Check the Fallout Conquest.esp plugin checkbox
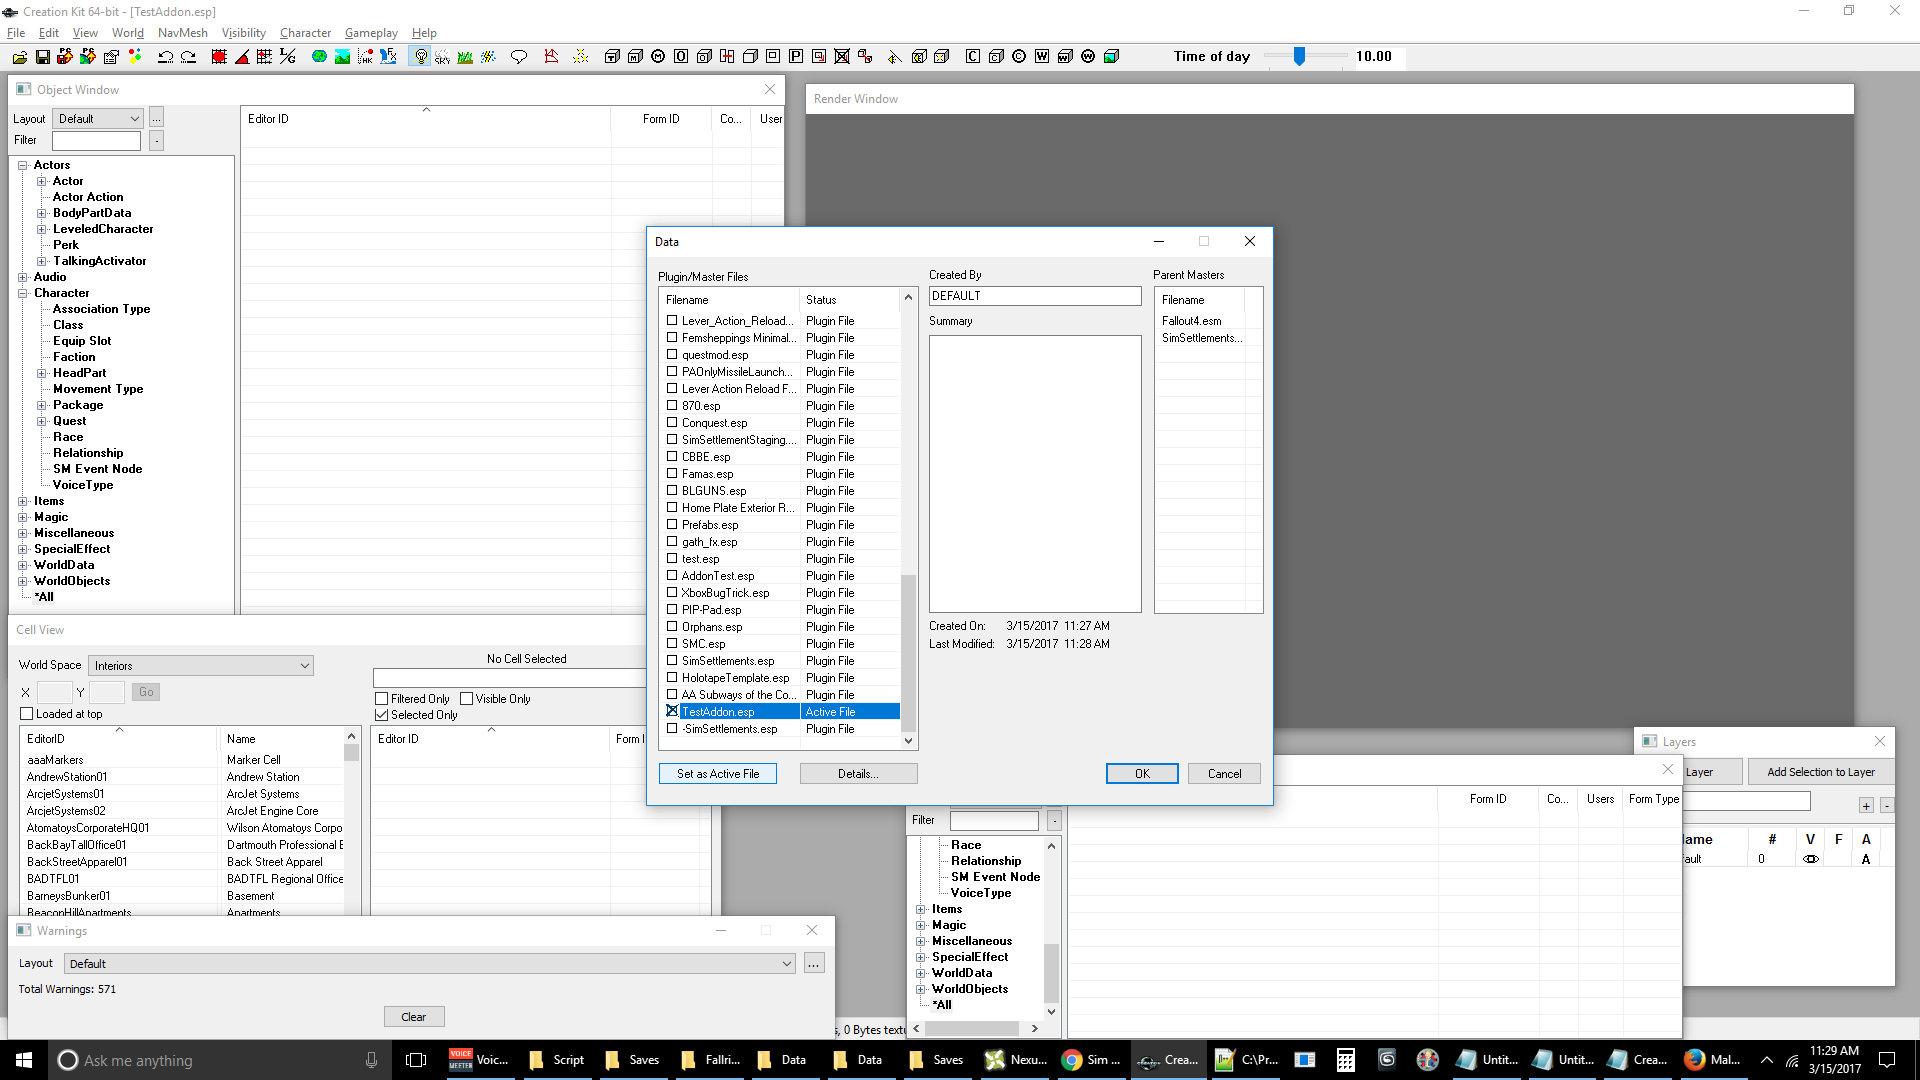Image resolution: width=1920 pixels, height=1080 pixels. (672, 422)
